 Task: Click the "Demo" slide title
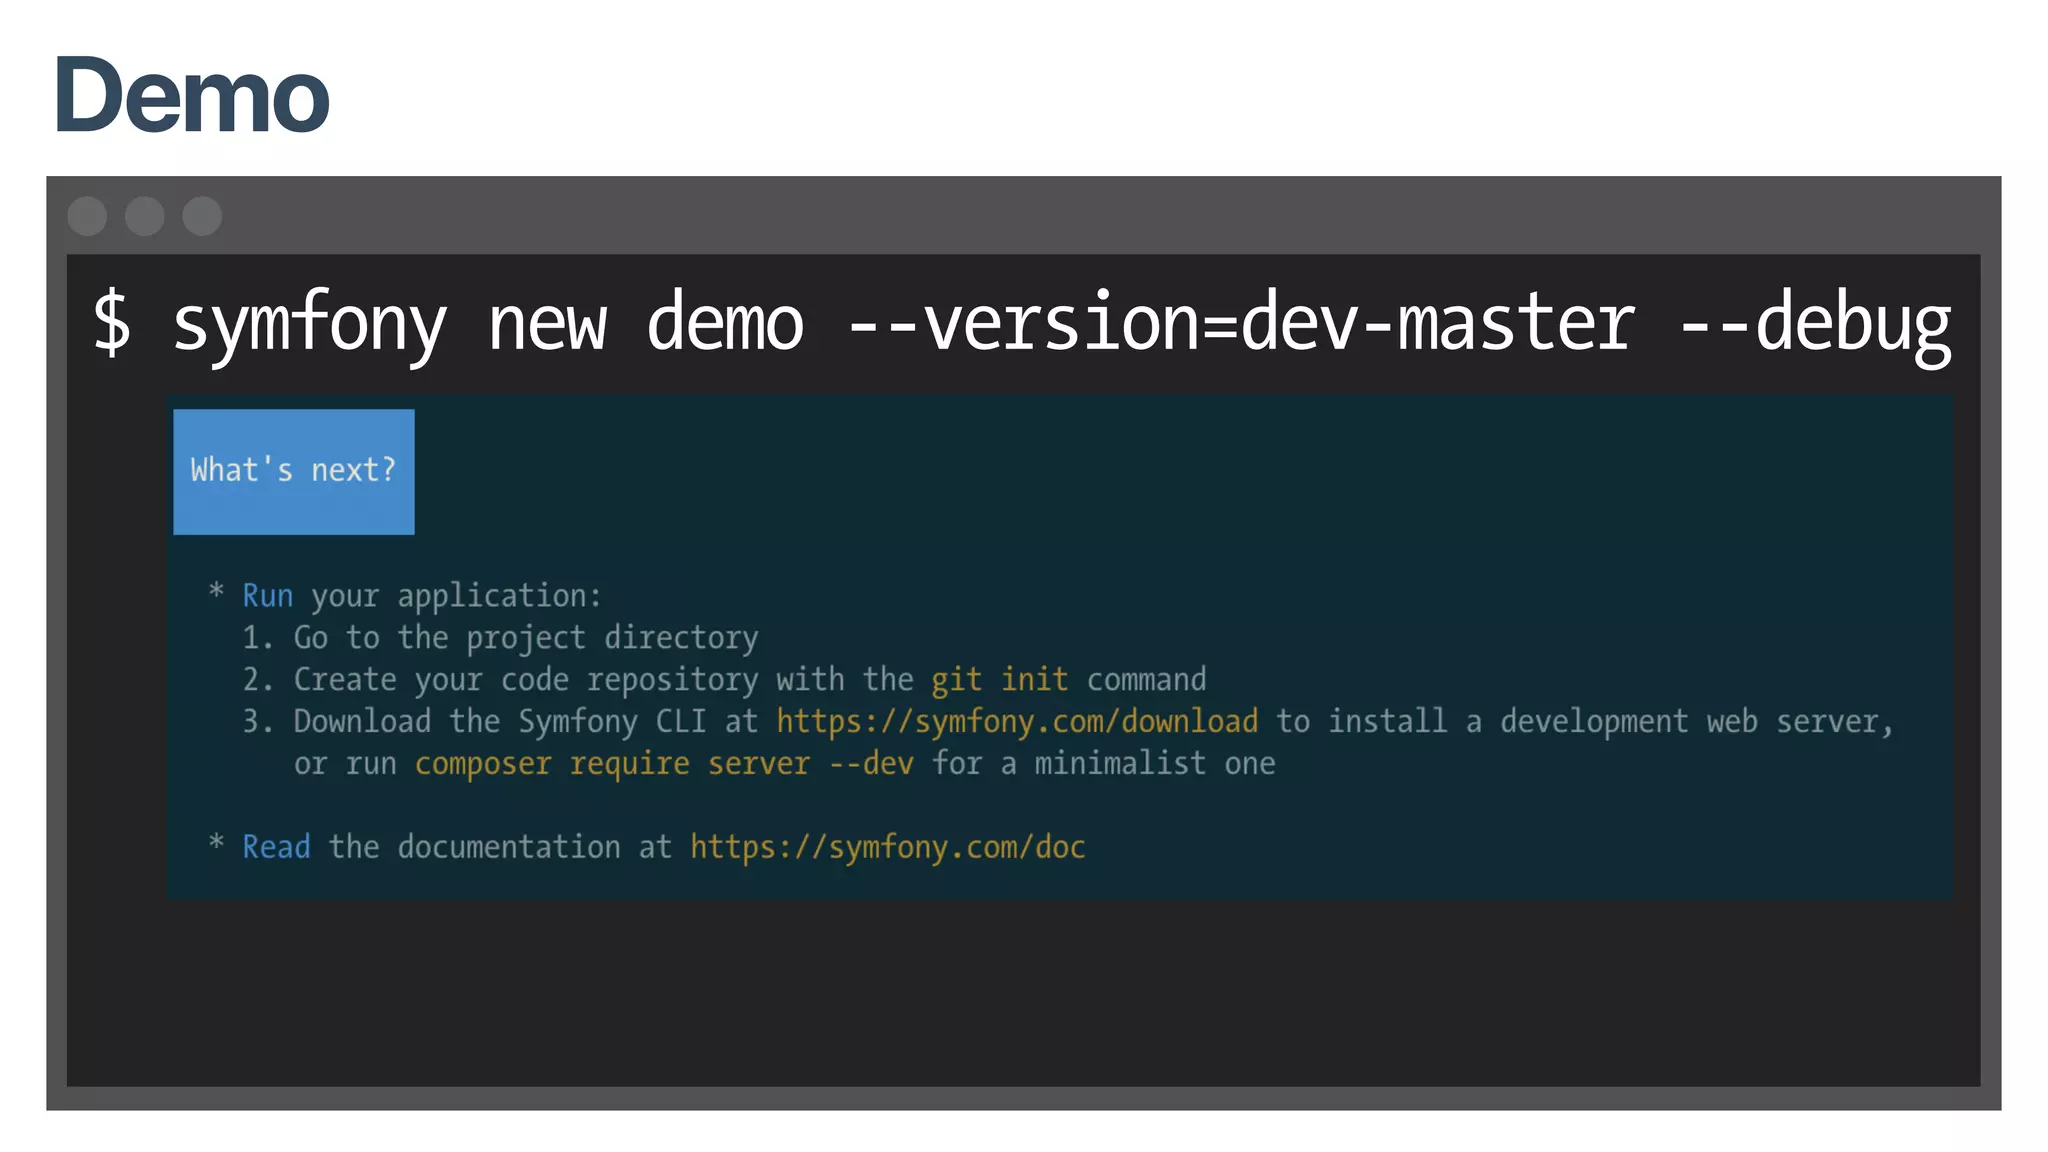pyautogui.click(x=191, y=95)
